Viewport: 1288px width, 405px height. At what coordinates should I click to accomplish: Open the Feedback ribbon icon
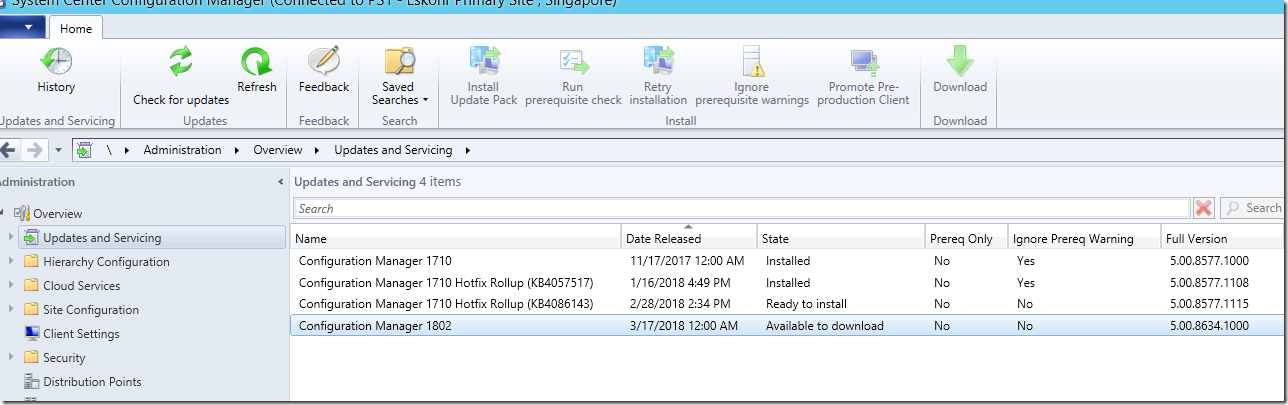tap(324, 62)
